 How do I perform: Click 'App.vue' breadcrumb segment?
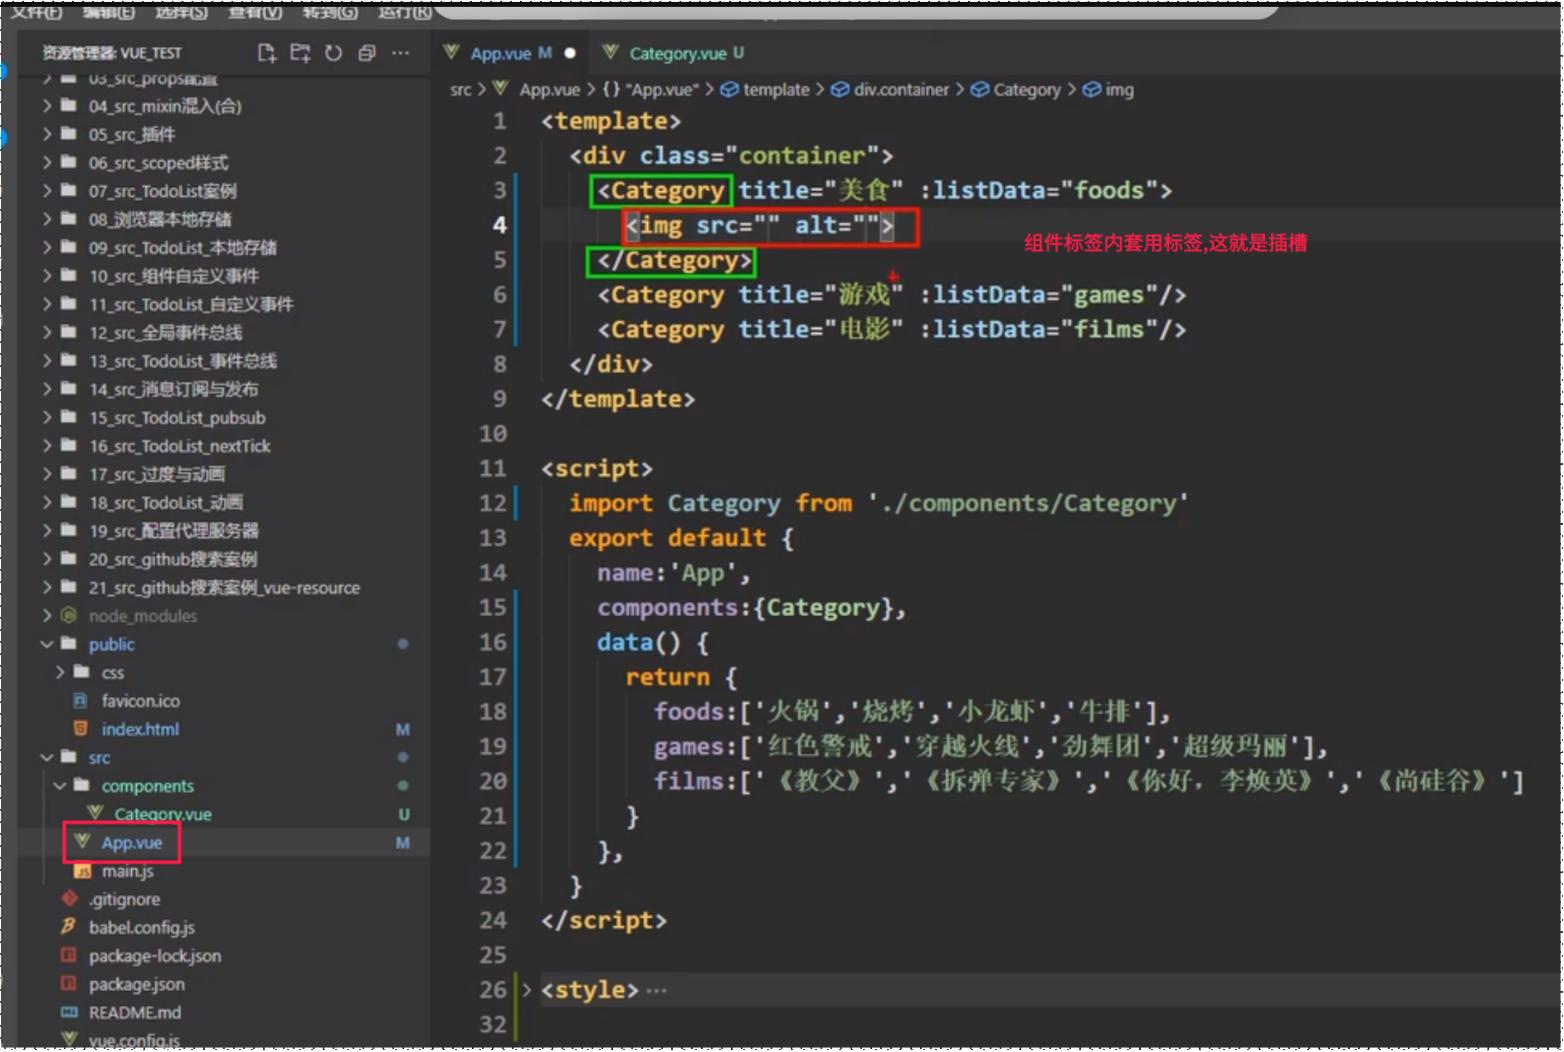pyautogui.click(x=549, y=90)
